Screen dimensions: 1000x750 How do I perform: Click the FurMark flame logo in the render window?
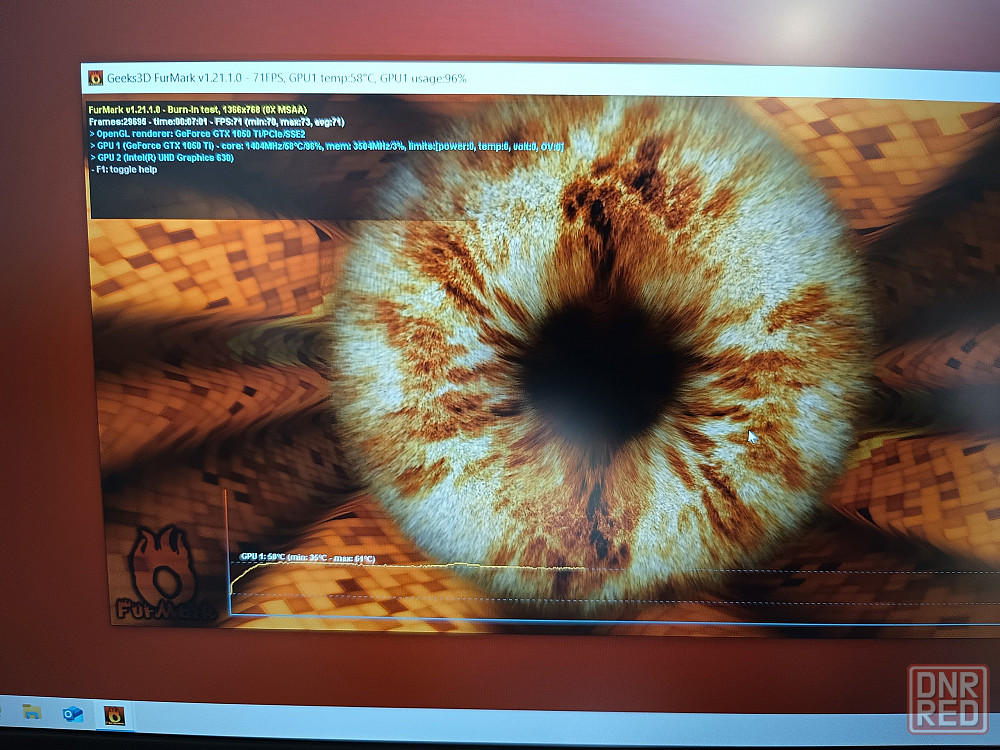[x=162, y=573]
